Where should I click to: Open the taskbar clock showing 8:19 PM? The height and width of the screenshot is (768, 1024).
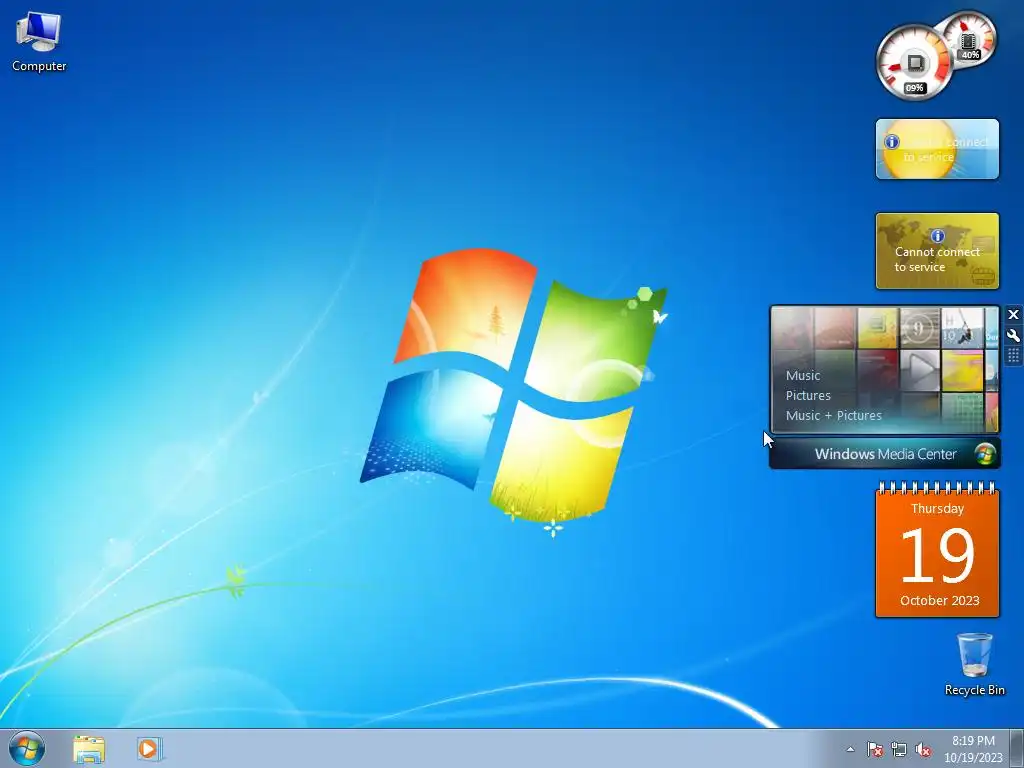[973, 741]
